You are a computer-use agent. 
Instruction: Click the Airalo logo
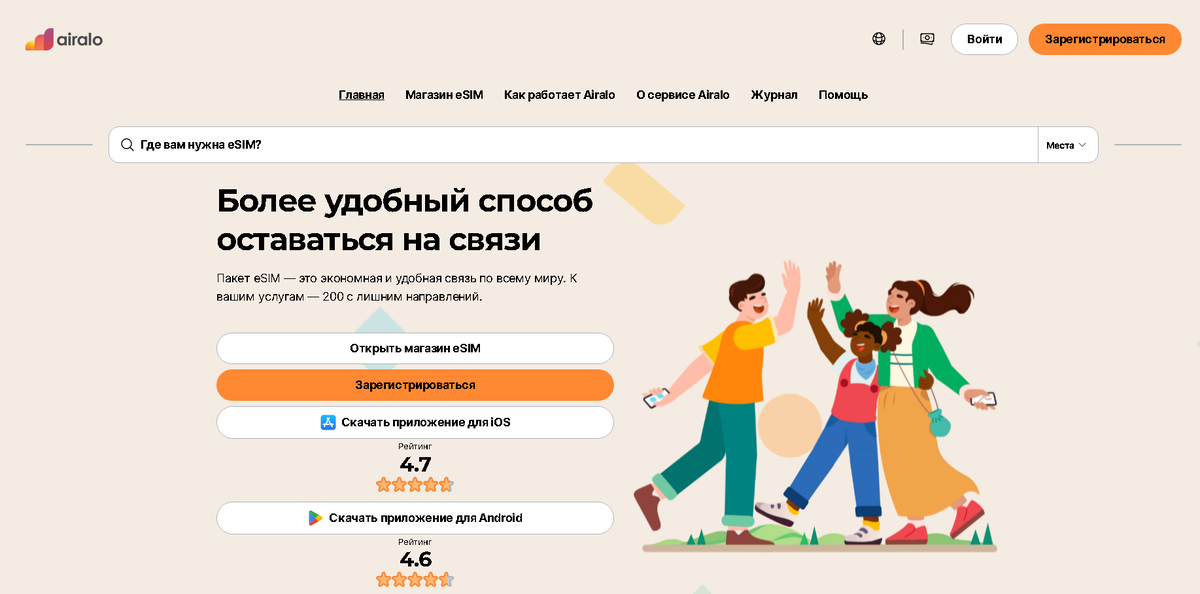64,39
